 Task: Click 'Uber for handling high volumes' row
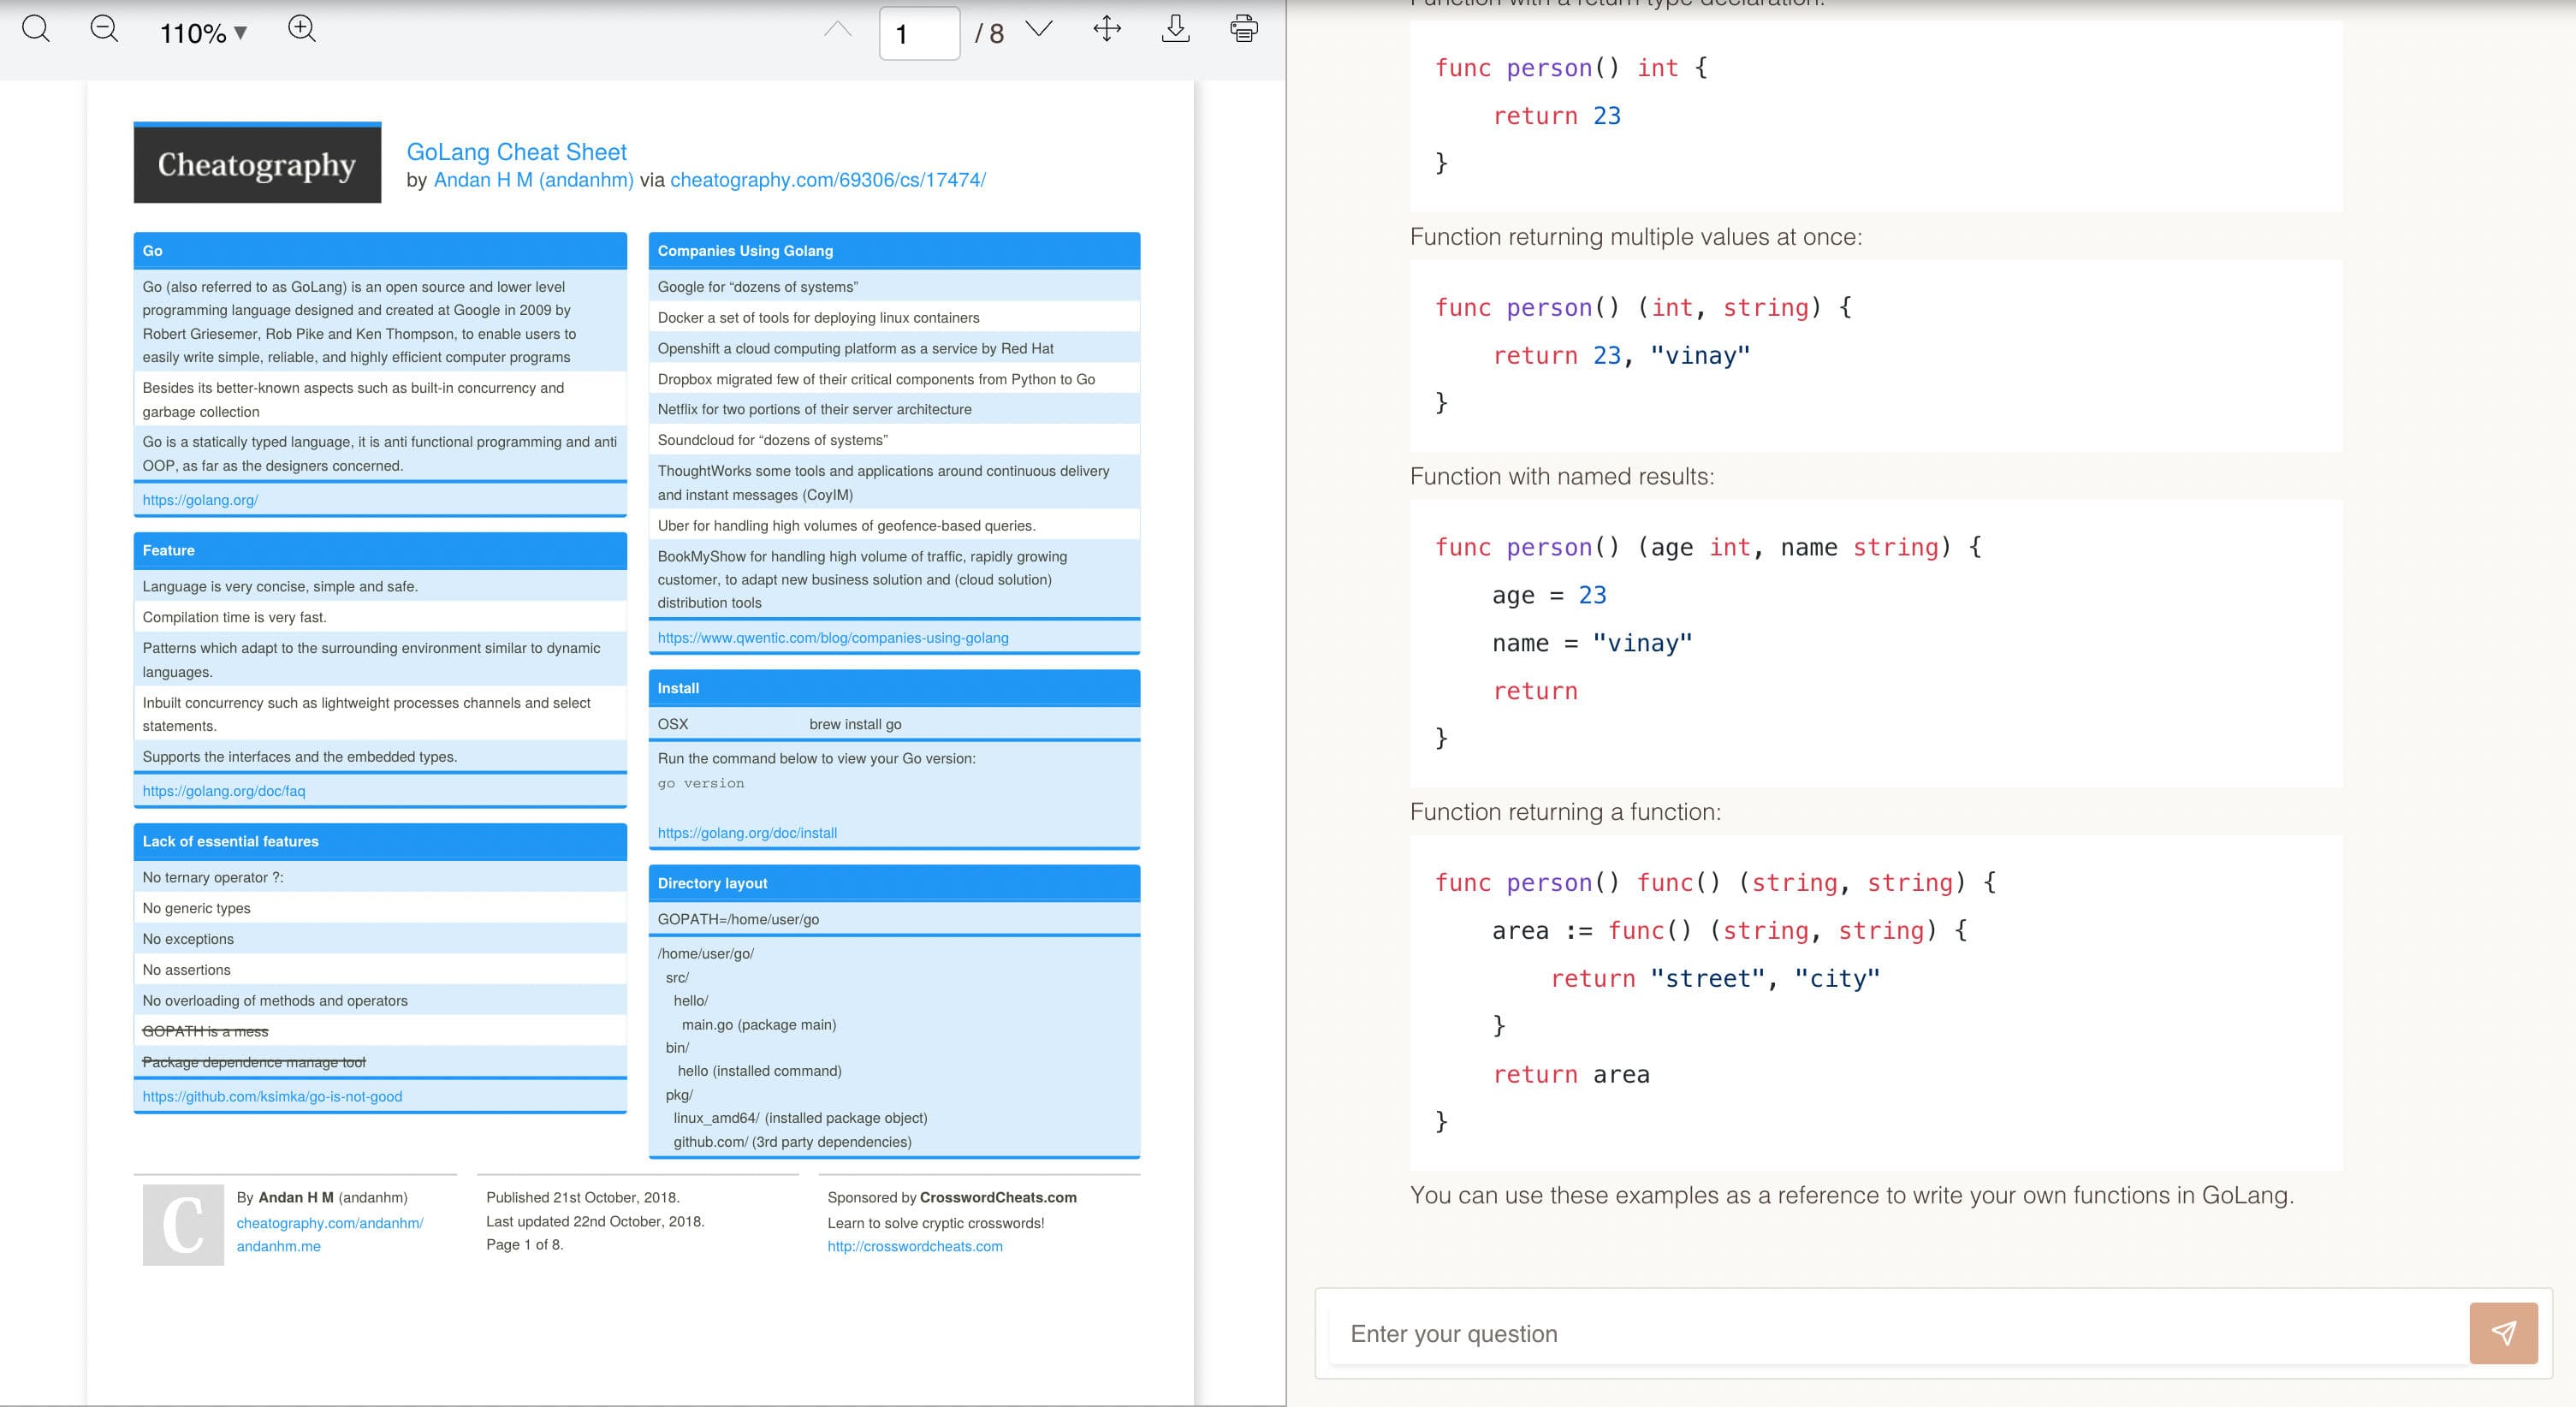tap(894, 526)
